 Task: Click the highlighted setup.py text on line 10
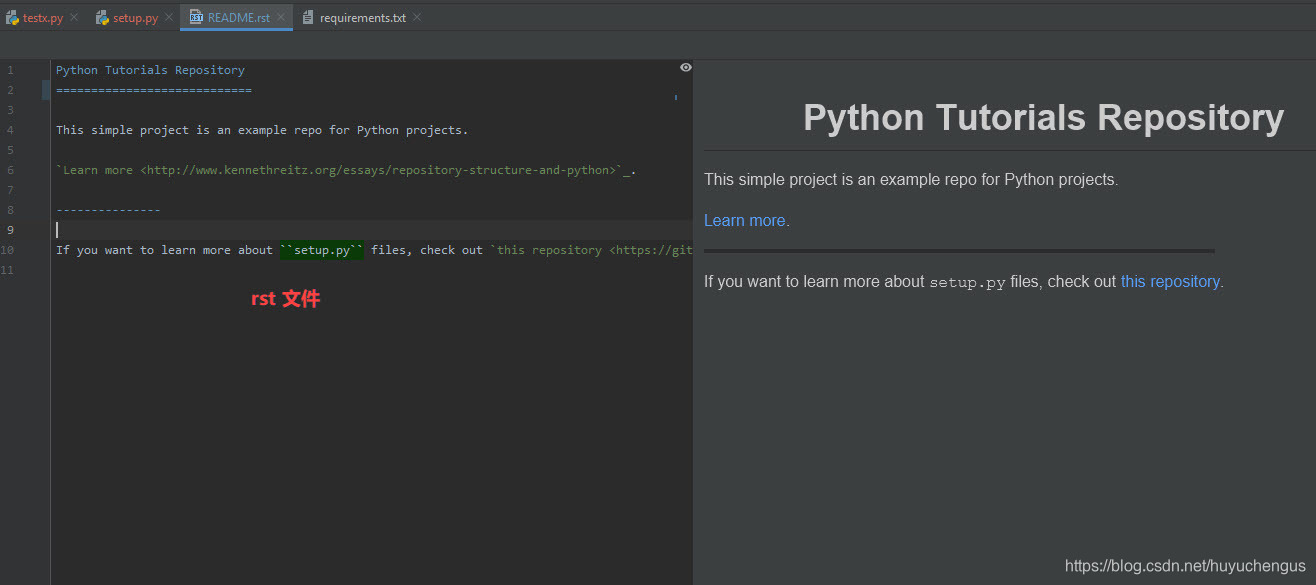click(x=321, y=249)
